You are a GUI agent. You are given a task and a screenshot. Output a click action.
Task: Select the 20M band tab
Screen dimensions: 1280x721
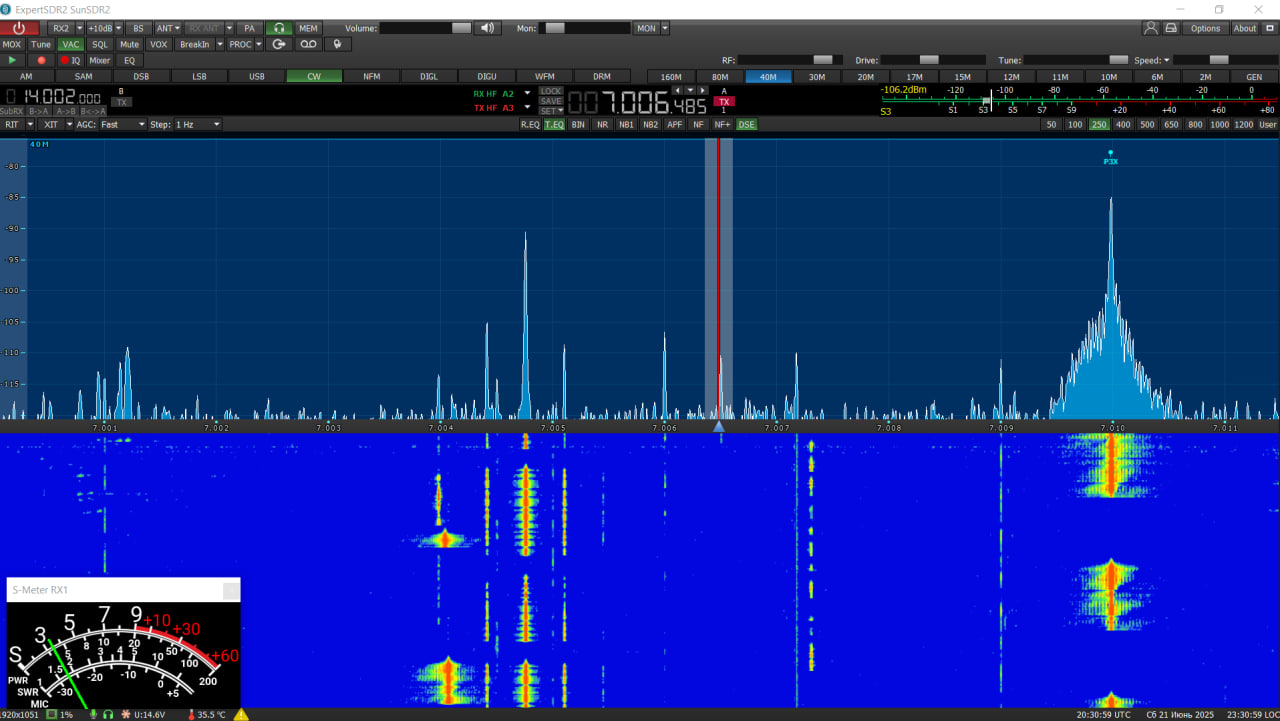coord(865,77)
